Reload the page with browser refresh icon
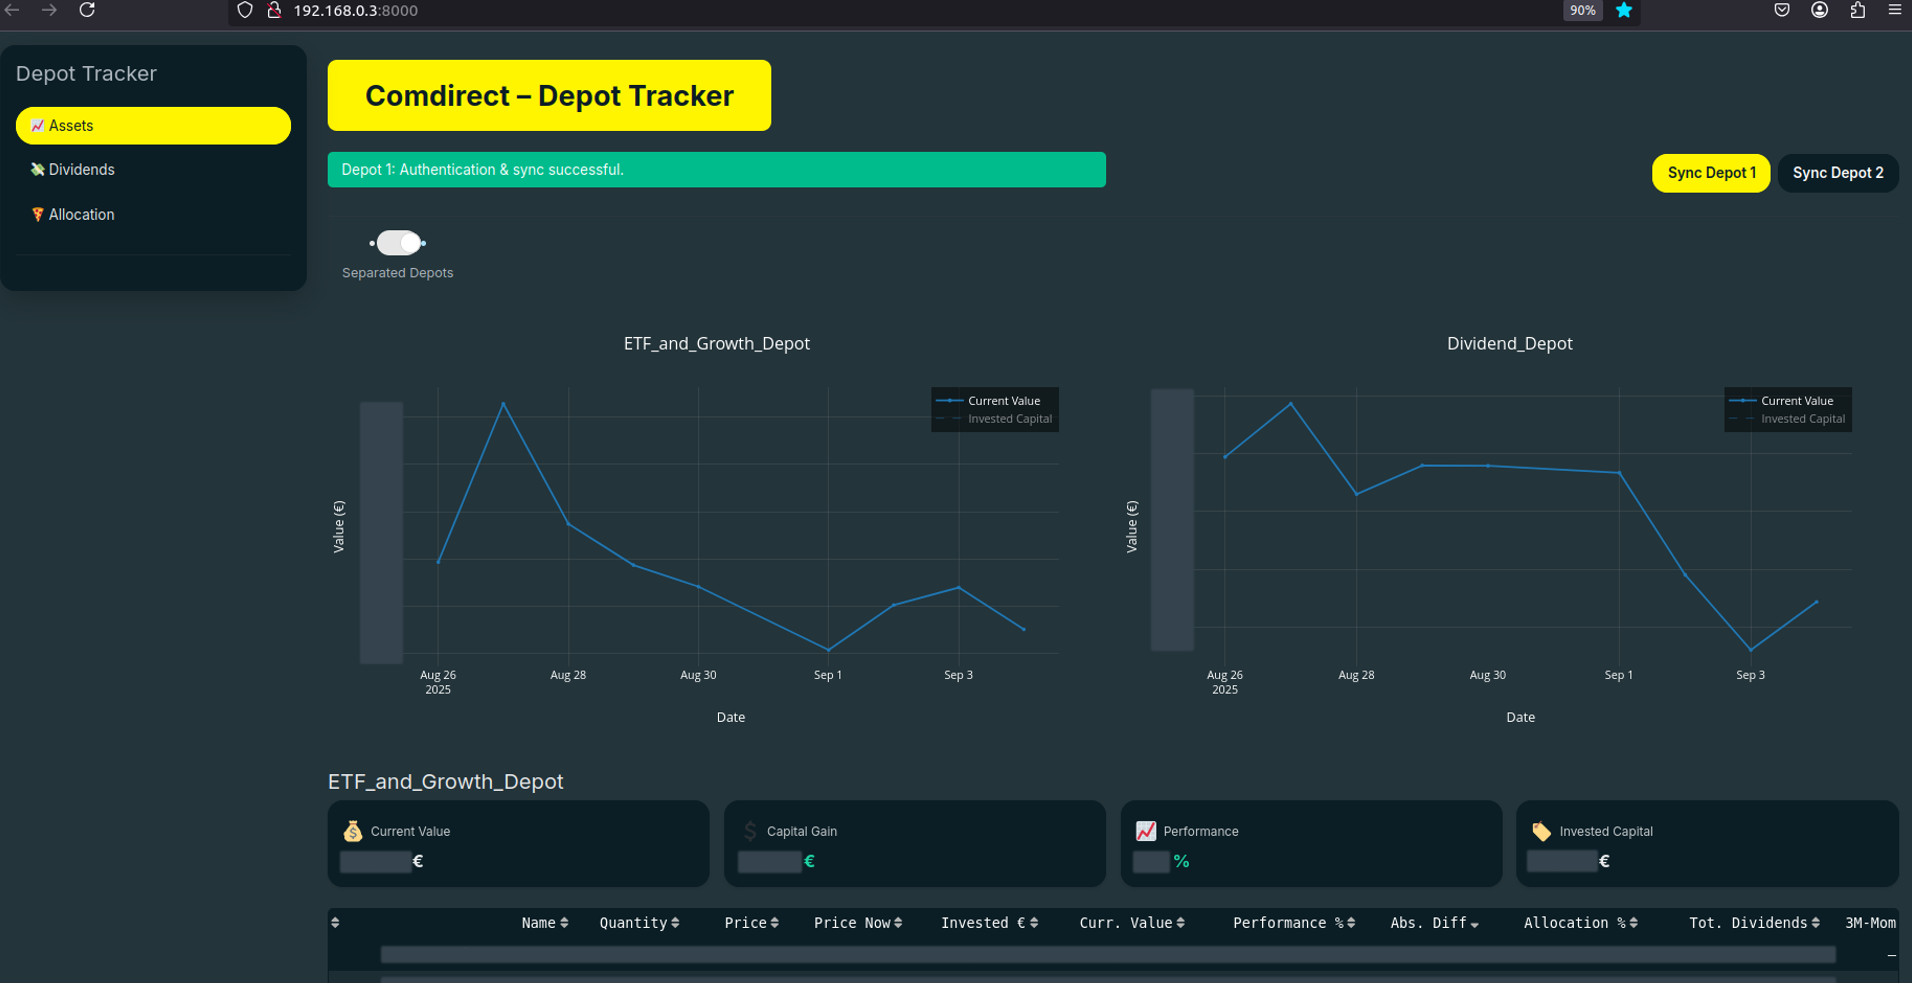 point(87,10)
